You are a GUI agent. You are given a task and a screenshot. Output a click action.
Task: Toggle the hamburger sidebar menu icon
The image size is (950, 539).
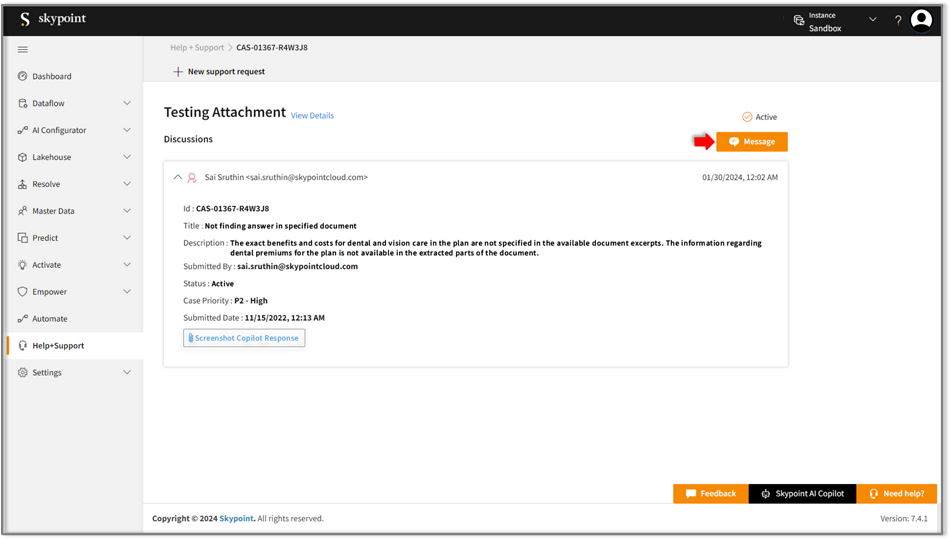(22, 50)
